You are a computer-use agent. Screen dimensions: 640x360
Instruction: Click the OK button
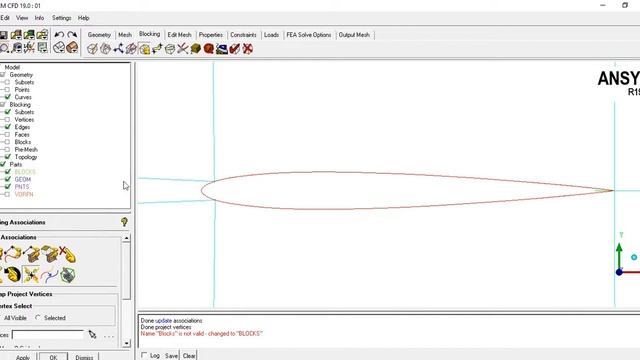(53, 357)
